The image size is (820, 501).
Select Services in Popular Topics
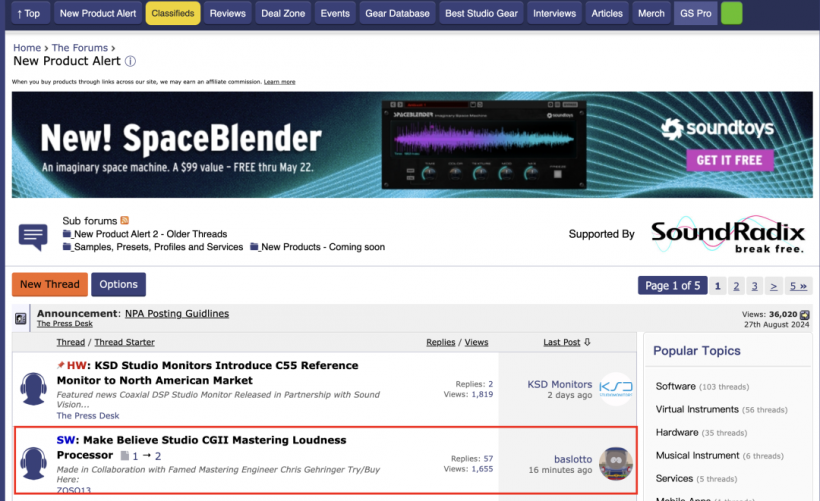pos(674,479)
